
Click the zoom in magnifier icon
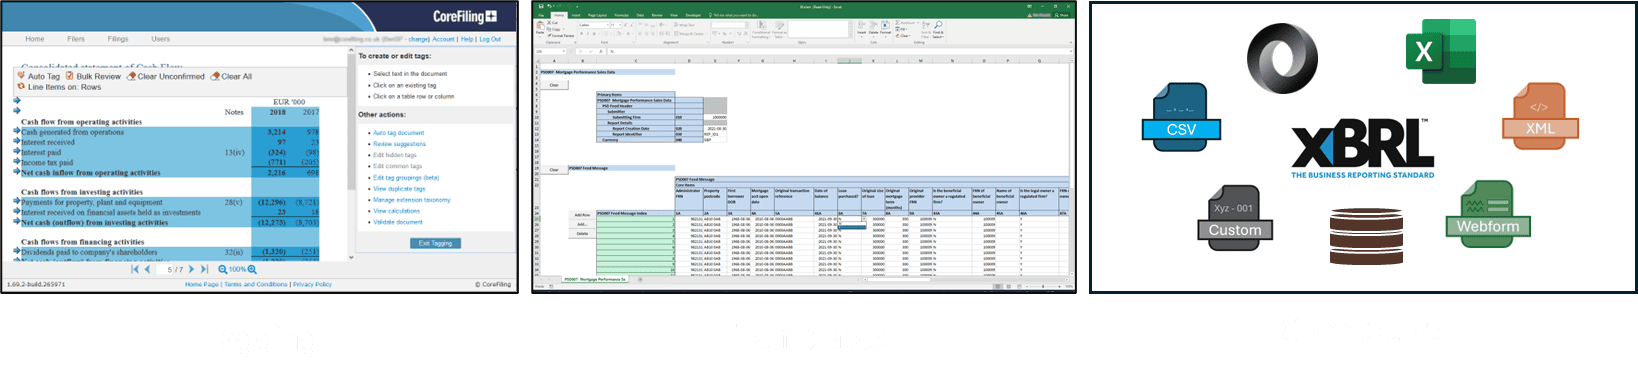tap(252, 269)
